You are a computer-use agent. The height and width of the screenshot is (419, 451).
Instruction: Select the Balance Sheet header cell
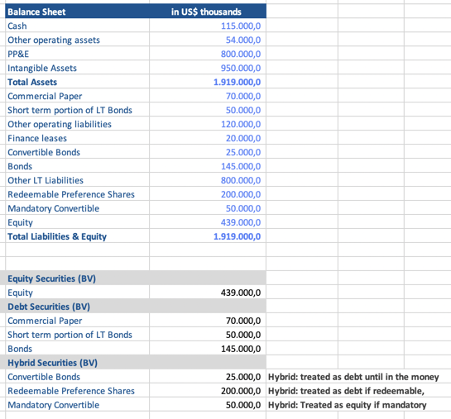point(77,12)
